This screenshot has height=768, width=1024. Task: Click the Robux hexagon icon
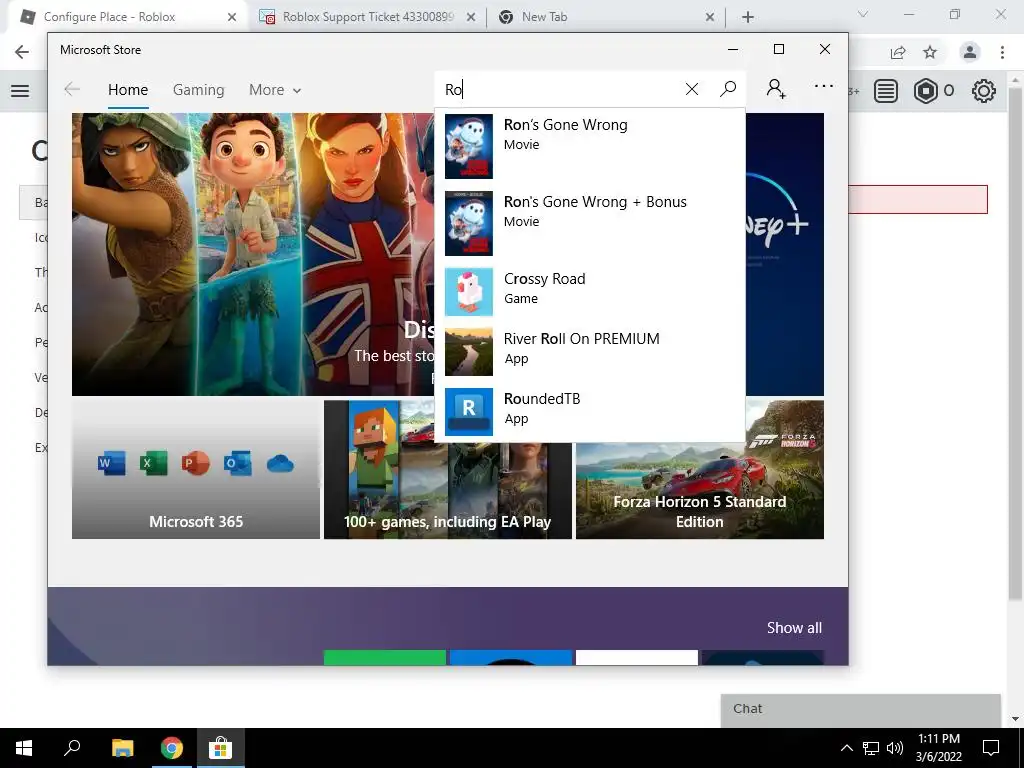coord(925,91)
